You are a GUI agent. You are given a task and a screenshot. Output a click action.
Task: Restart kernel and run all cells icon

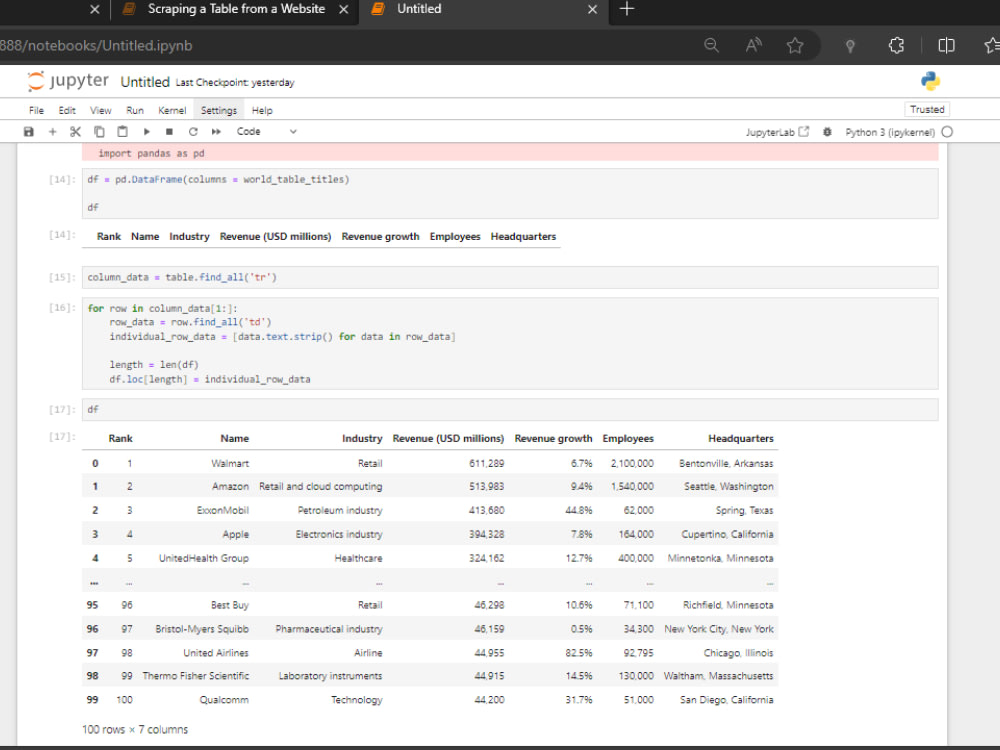pyautogui.click(x=214, y=131)
